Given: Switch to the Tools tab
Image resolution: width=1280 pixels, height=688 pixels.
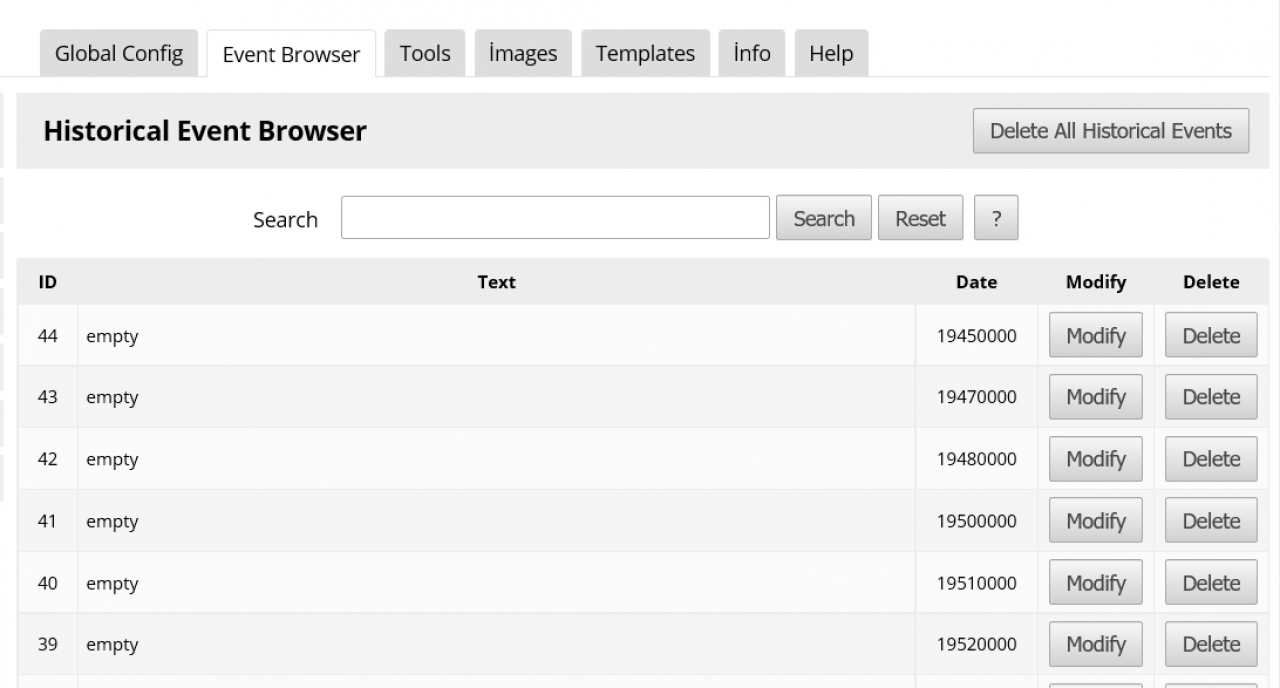Looking at the screenshot, I should 425,54.
